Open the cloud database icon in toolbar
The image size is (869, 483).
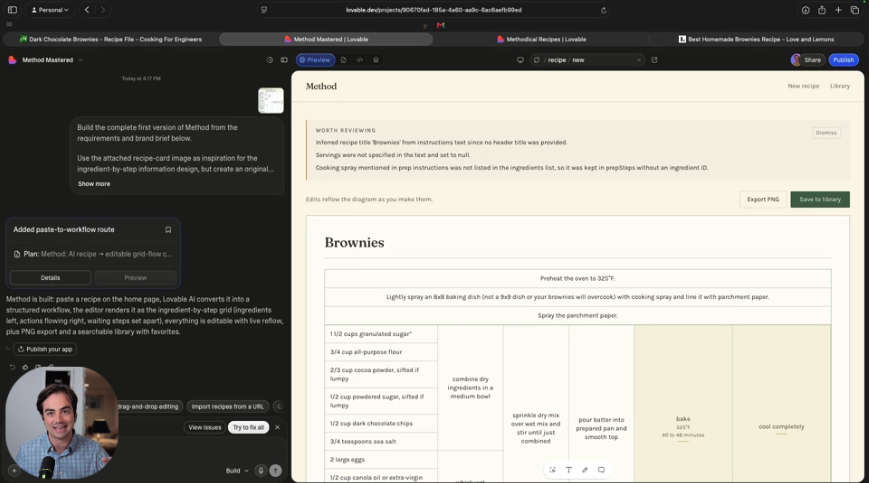pyautogui.click(x=376, y=60)
